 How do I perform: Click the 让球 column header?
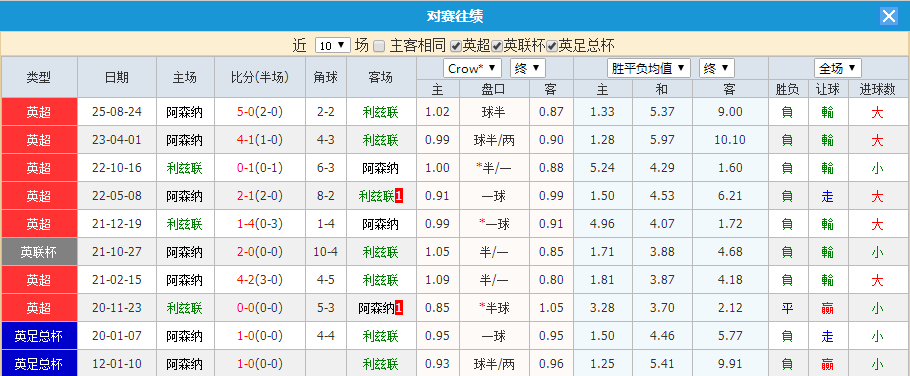tap(828, 89)
